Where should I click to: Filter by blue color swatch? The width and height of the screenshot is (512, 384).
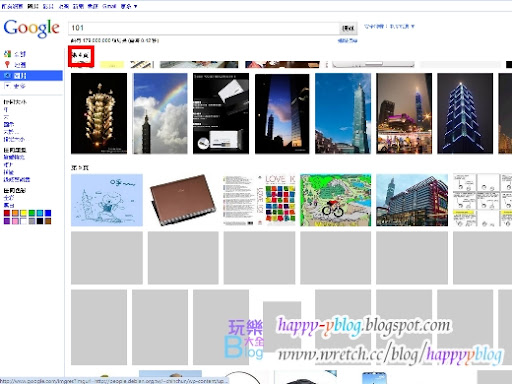pyautogui.click(x=48, y=213)
